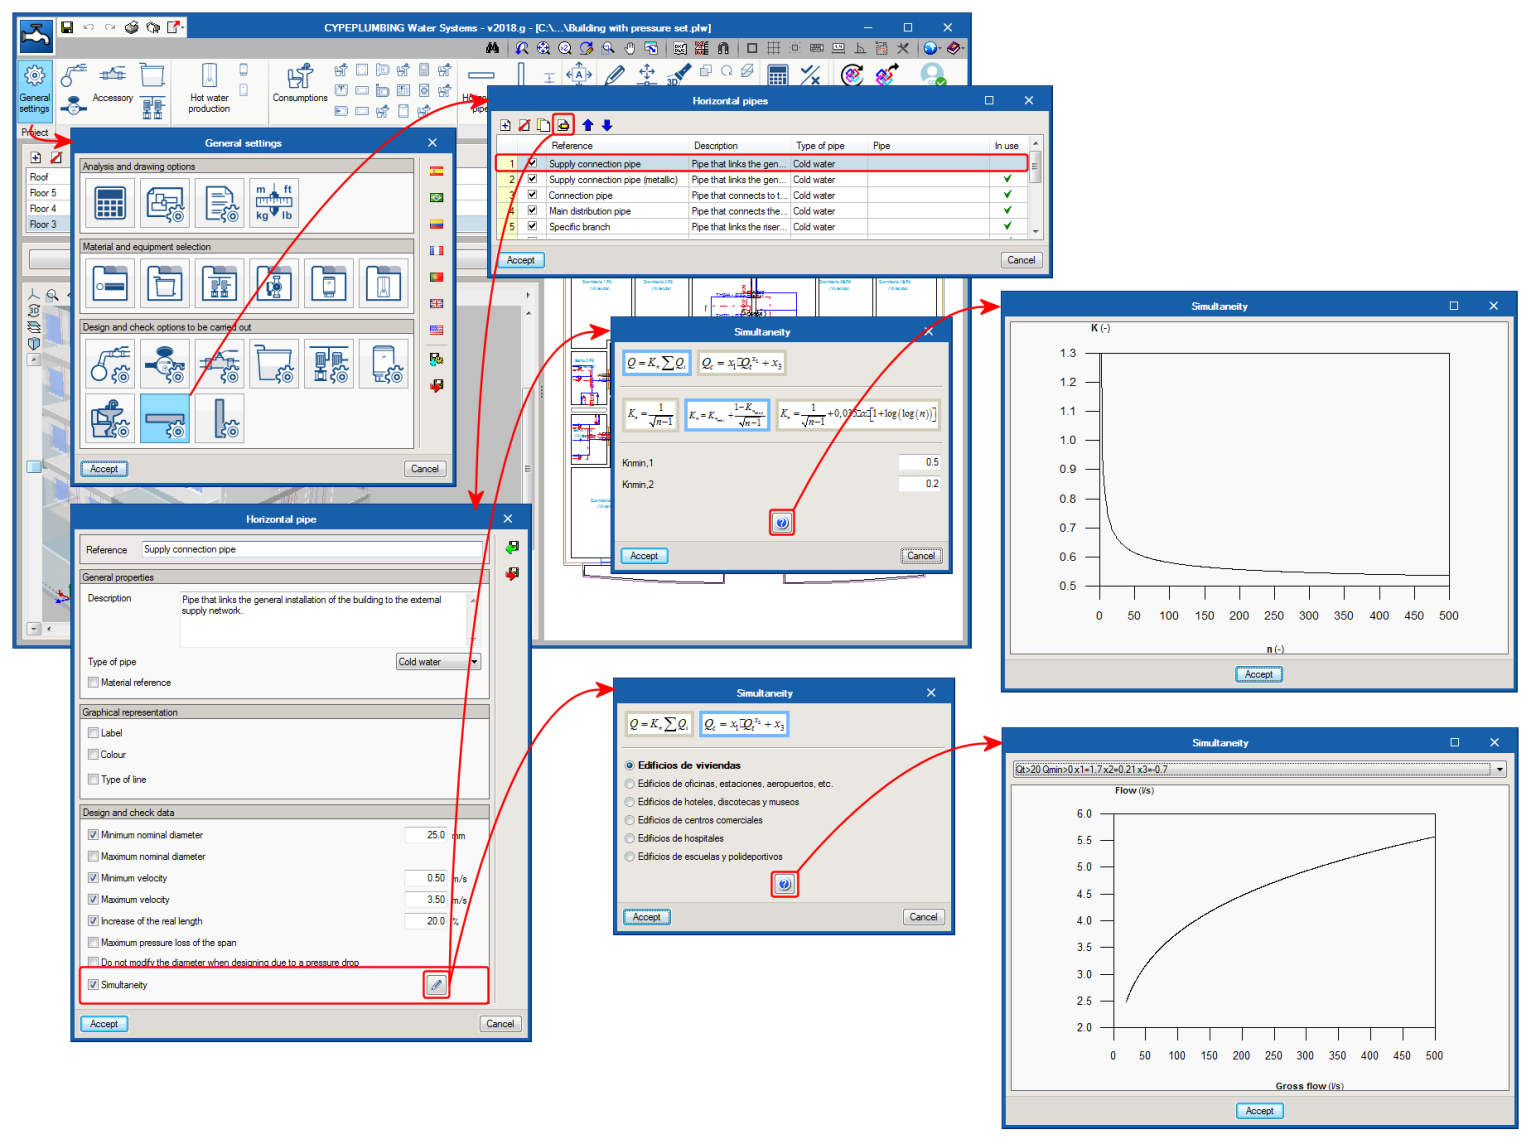Open the calculator tool in the toolbar
Viewport: 1536px width, 1144px height.
tap(778, 74)
